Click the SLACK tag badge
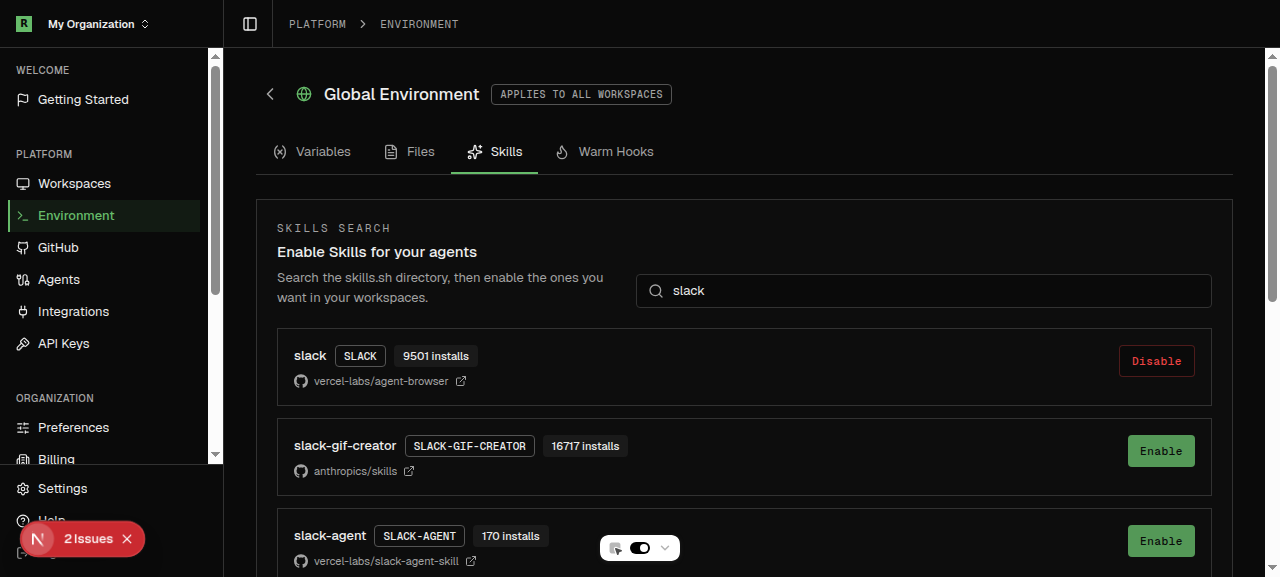 360,356
